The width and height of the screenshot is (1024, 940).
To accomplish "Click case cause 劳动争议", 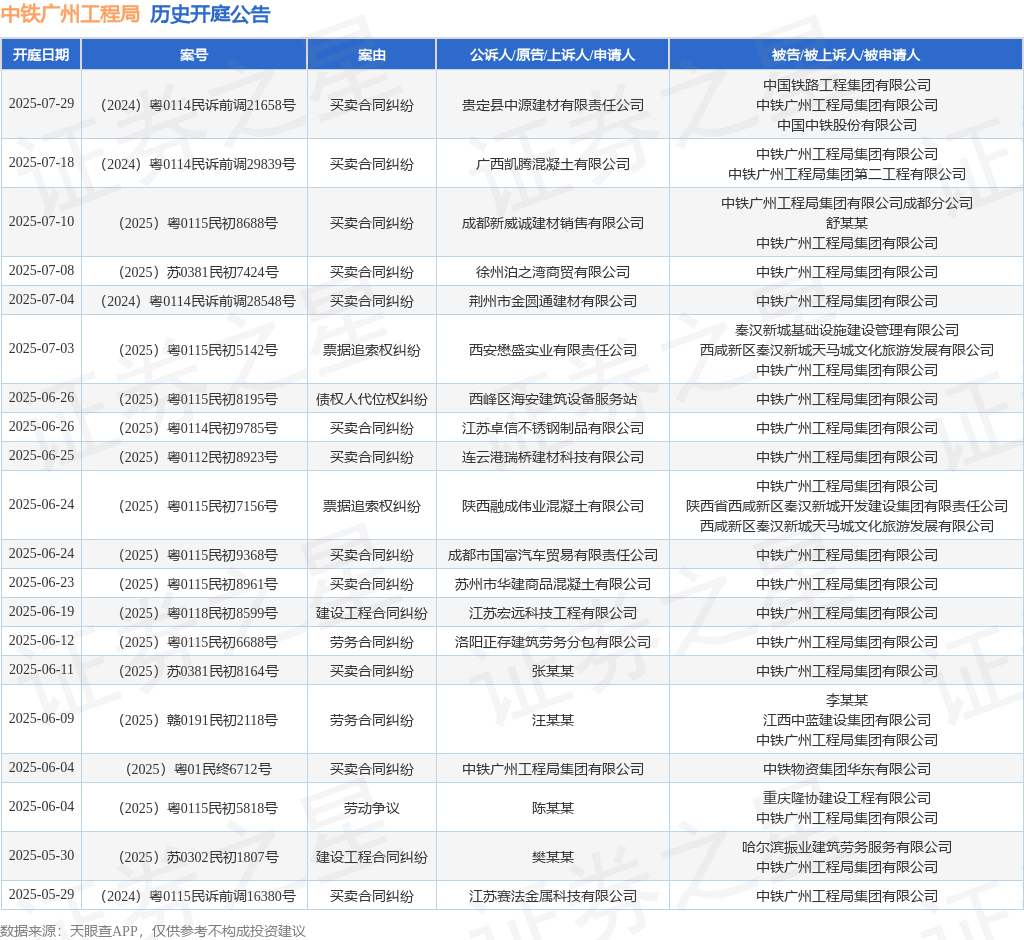I will coord(372,808).
